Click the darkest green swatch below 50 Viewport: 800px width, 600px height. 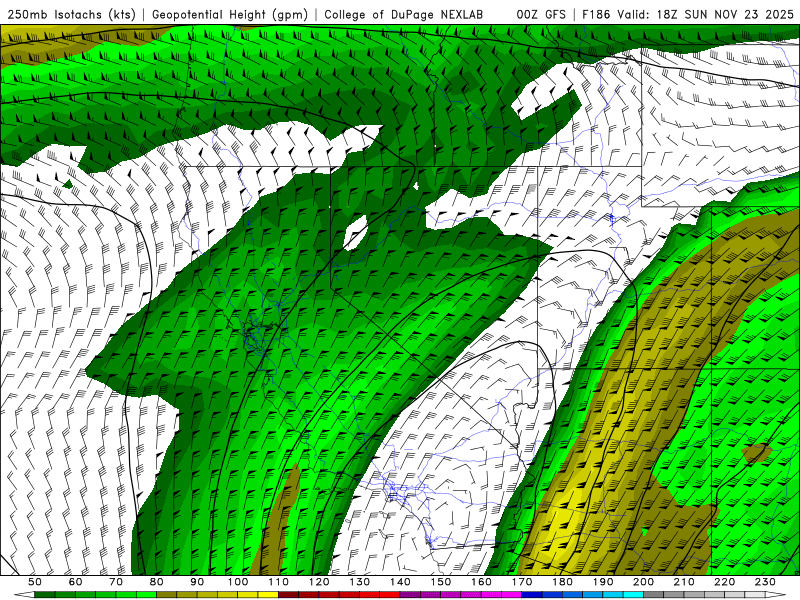coord(45,595)
